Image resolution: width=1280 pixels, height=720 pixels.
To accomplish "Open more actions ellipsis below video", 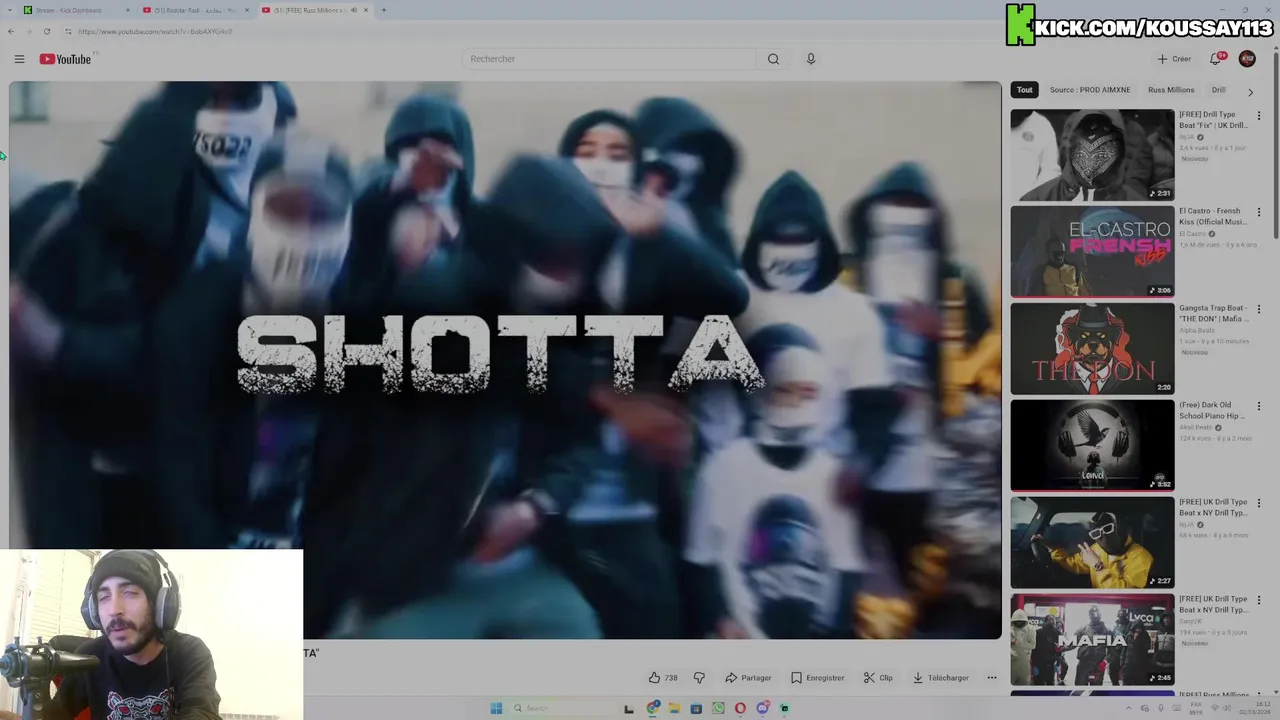I will pos(992,678).
